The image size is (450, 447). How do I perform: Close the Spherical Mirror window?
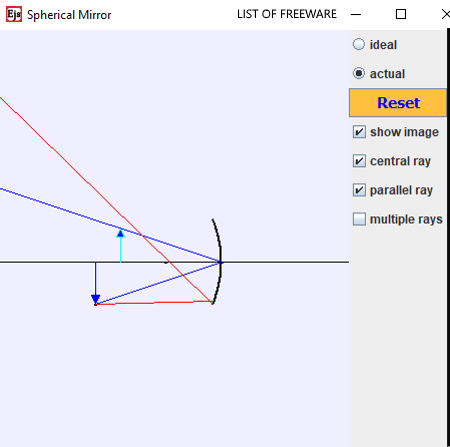[x=445, y=14]
